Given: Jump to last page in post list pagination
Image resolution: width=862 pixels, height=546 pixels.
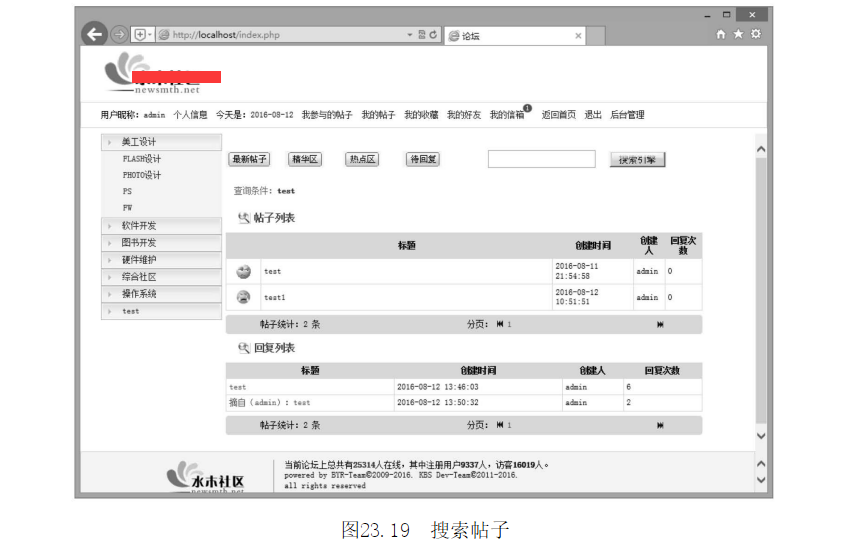Looking at the screenshot, I should pyautogui.click(x=660, y=324).
